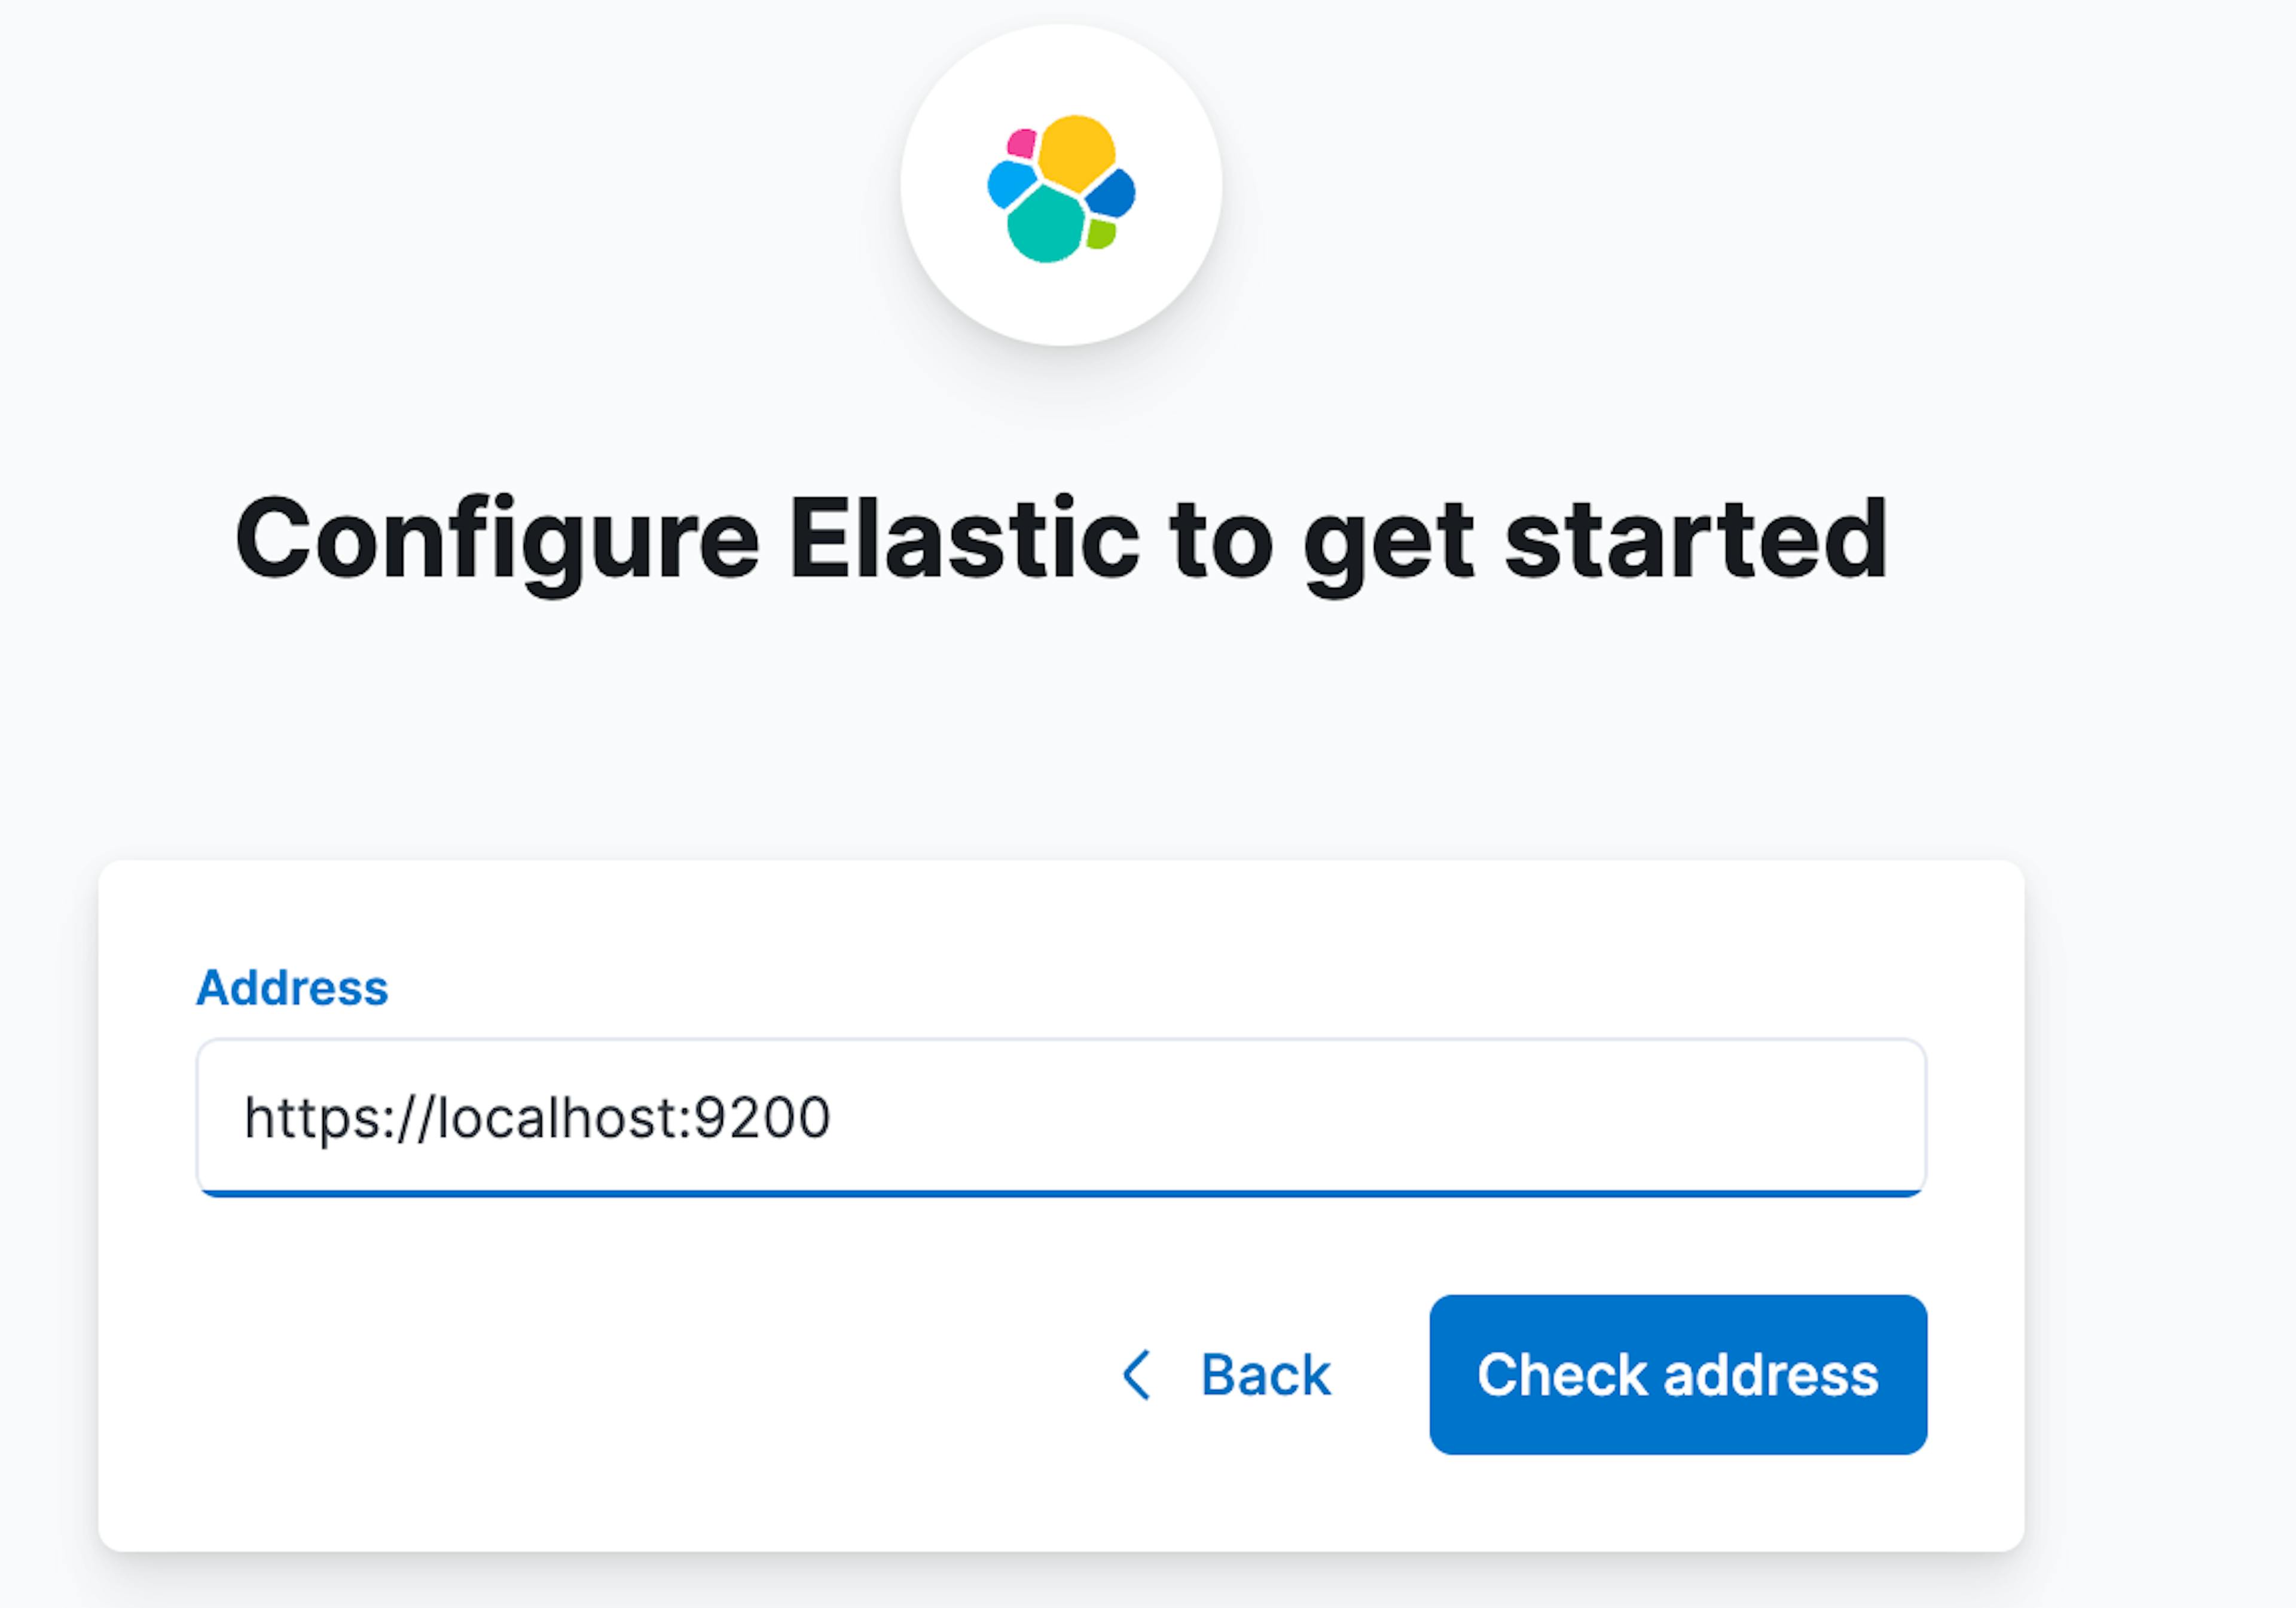The width and height of the screenshot is (2296, 1608).
Task: Place cursor in the https://localhost:9200 text
Action: [x=537, y=1117]
